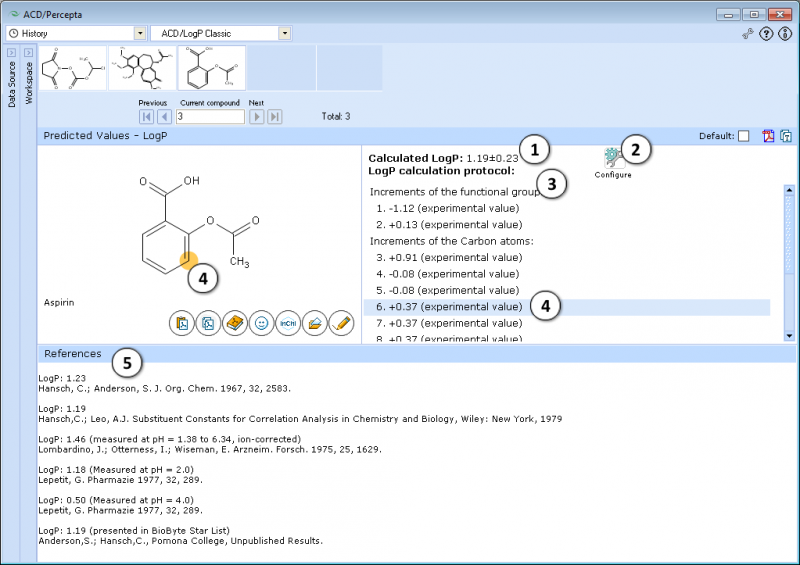800x565 pixels.
Task: Click the copy icon next to the PDF icon
Action: [786, 136]
